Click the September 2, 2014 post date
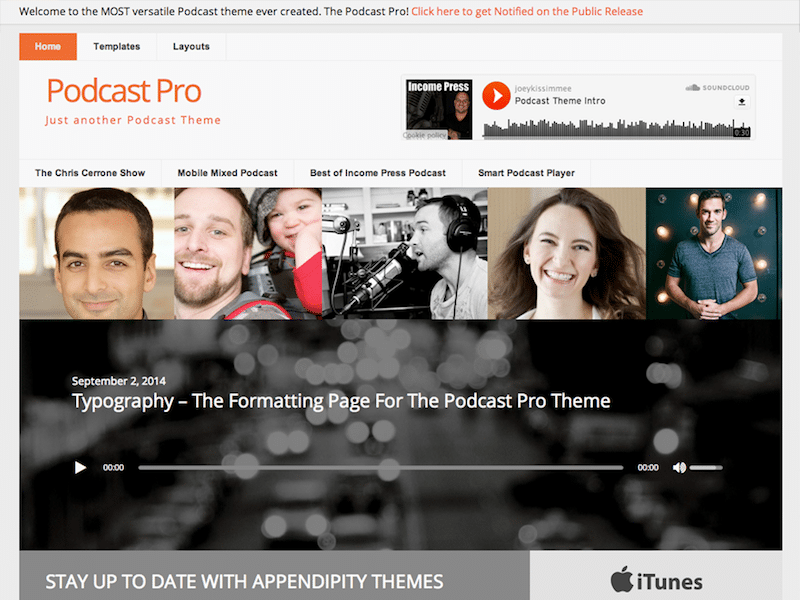Image resolution: width=800 pixels, height=600 pixels. pyautogui.click(x=118, y=381)
